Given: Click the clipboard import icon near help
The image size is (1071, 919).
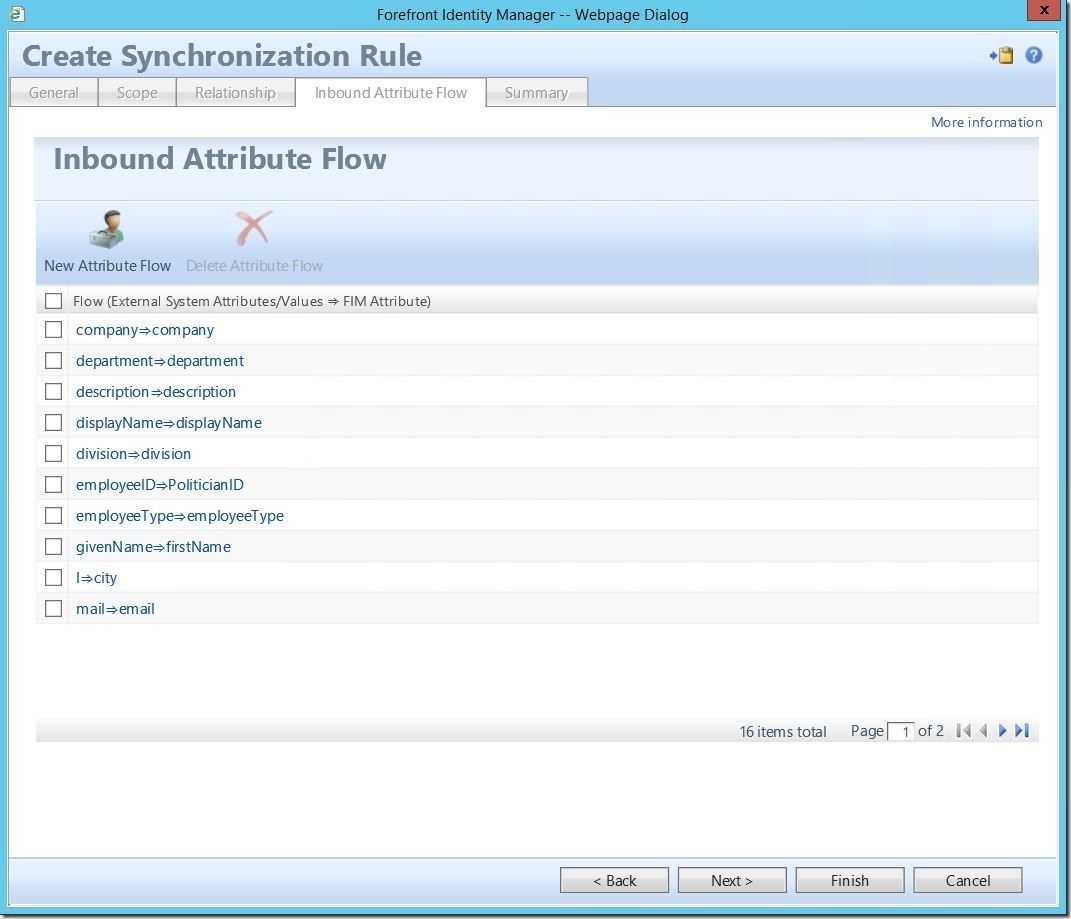Looking at the screenshot, I should [1001, 55].
